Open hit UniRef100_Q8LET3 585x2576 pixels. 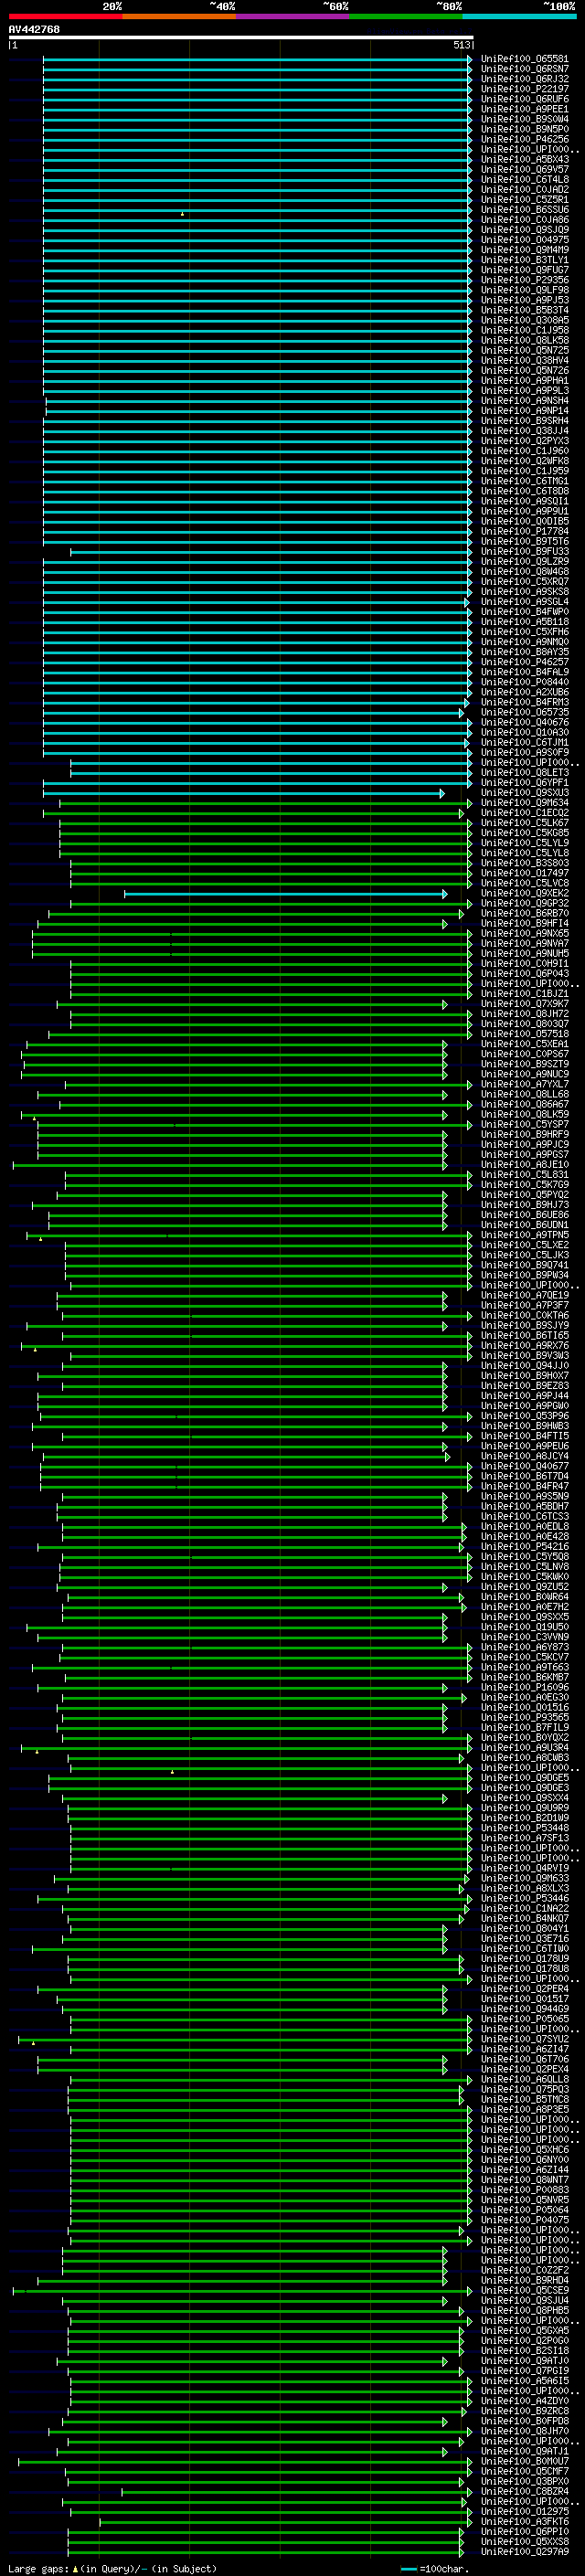(525, 772)
